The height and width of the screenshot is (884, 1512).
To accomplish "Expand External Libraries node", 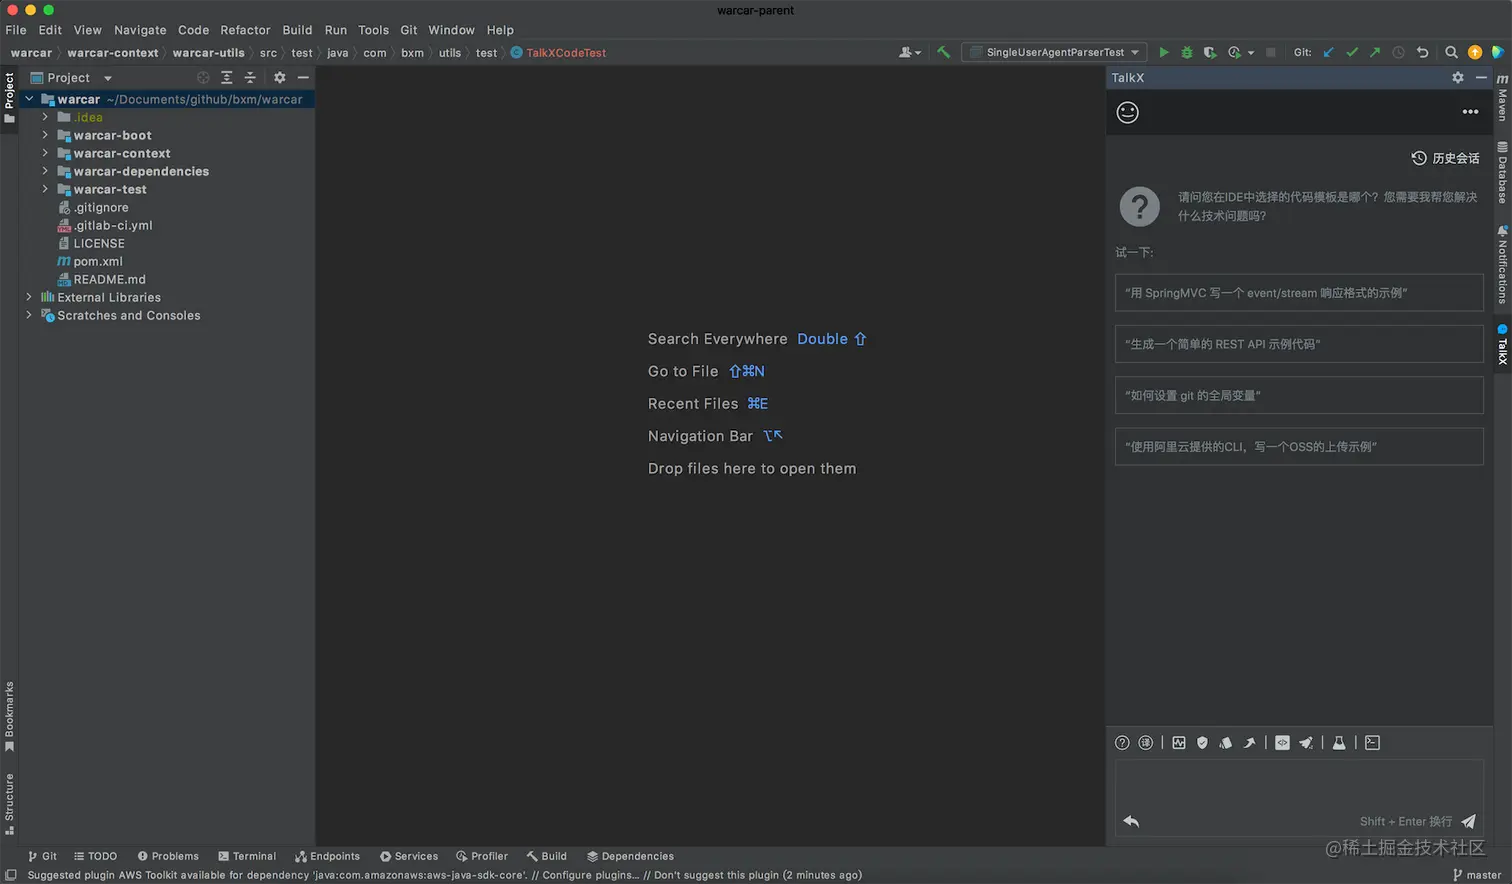I will tap(29, 297).
